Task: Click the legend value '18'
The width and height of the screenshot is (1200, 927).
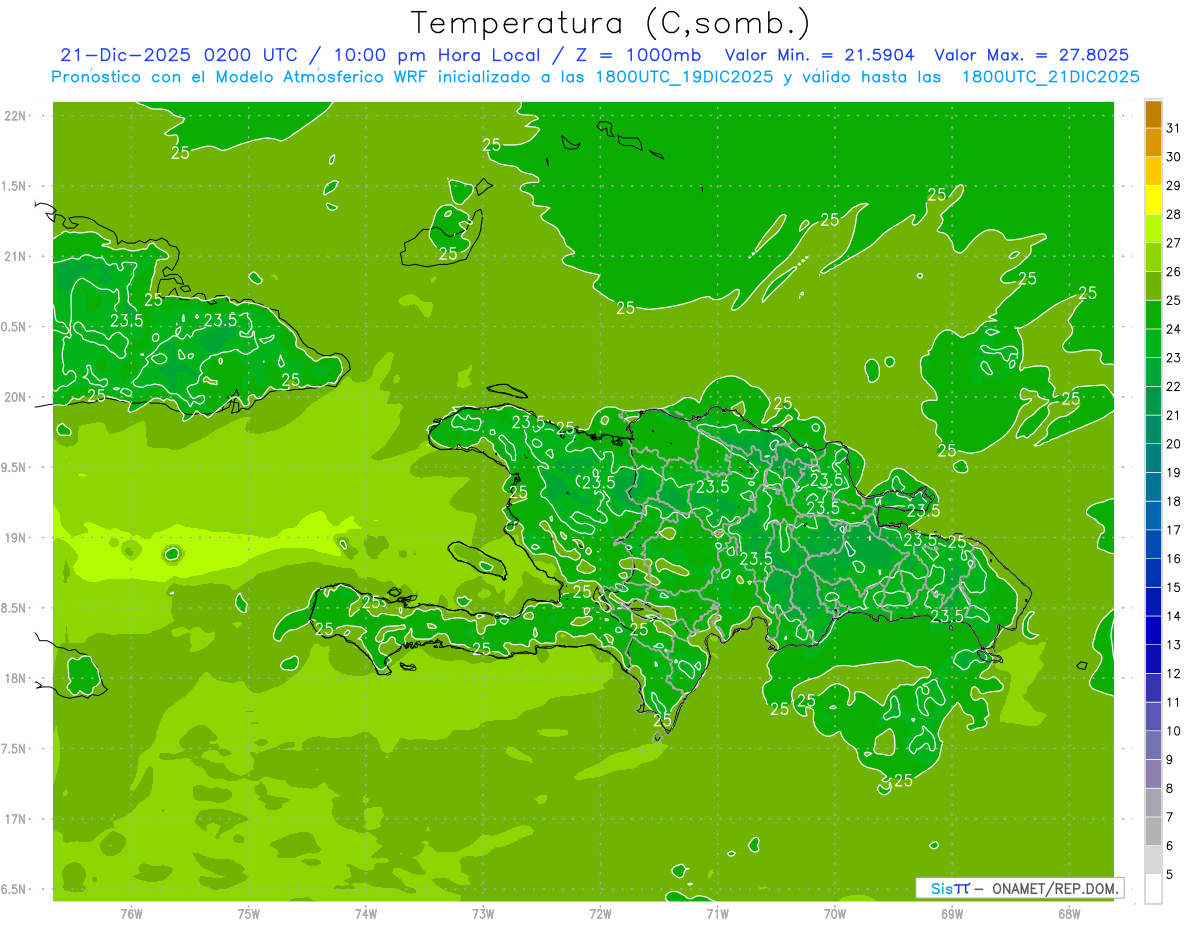Action: pos(1174,501)
